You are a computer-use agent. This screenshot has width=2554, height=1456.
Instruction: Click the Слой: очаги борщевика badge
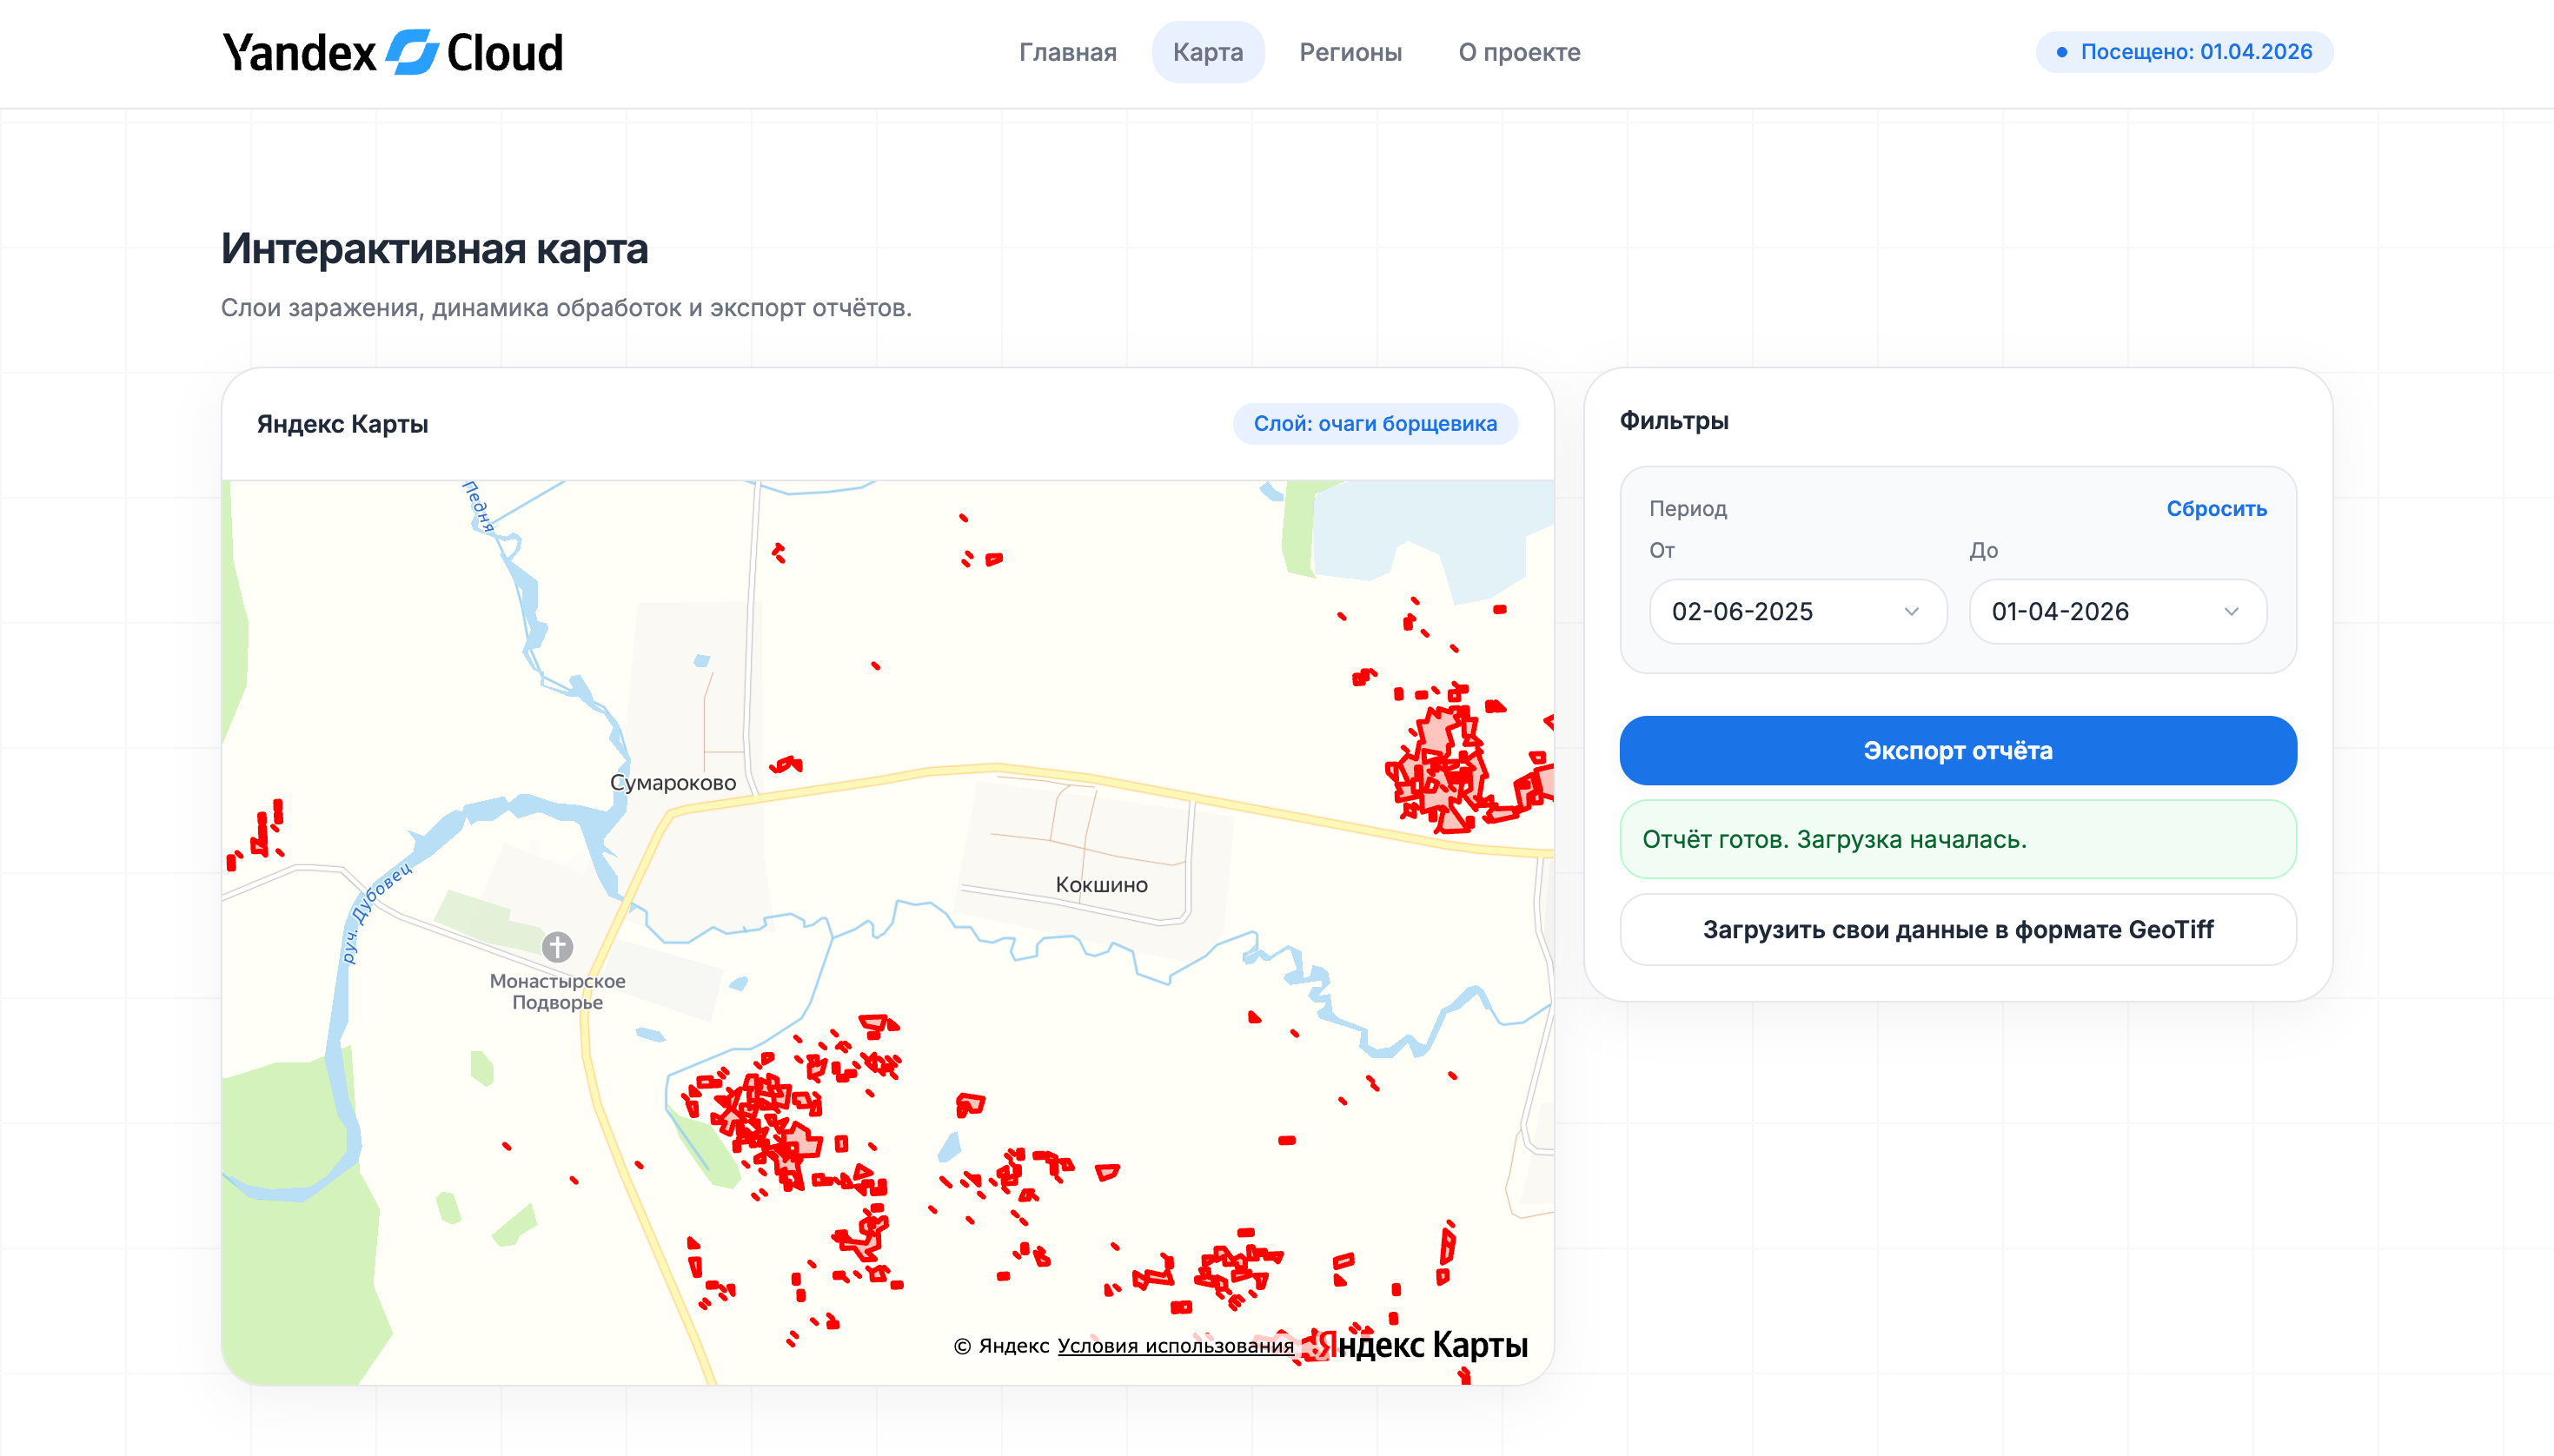coord(1374,423)
